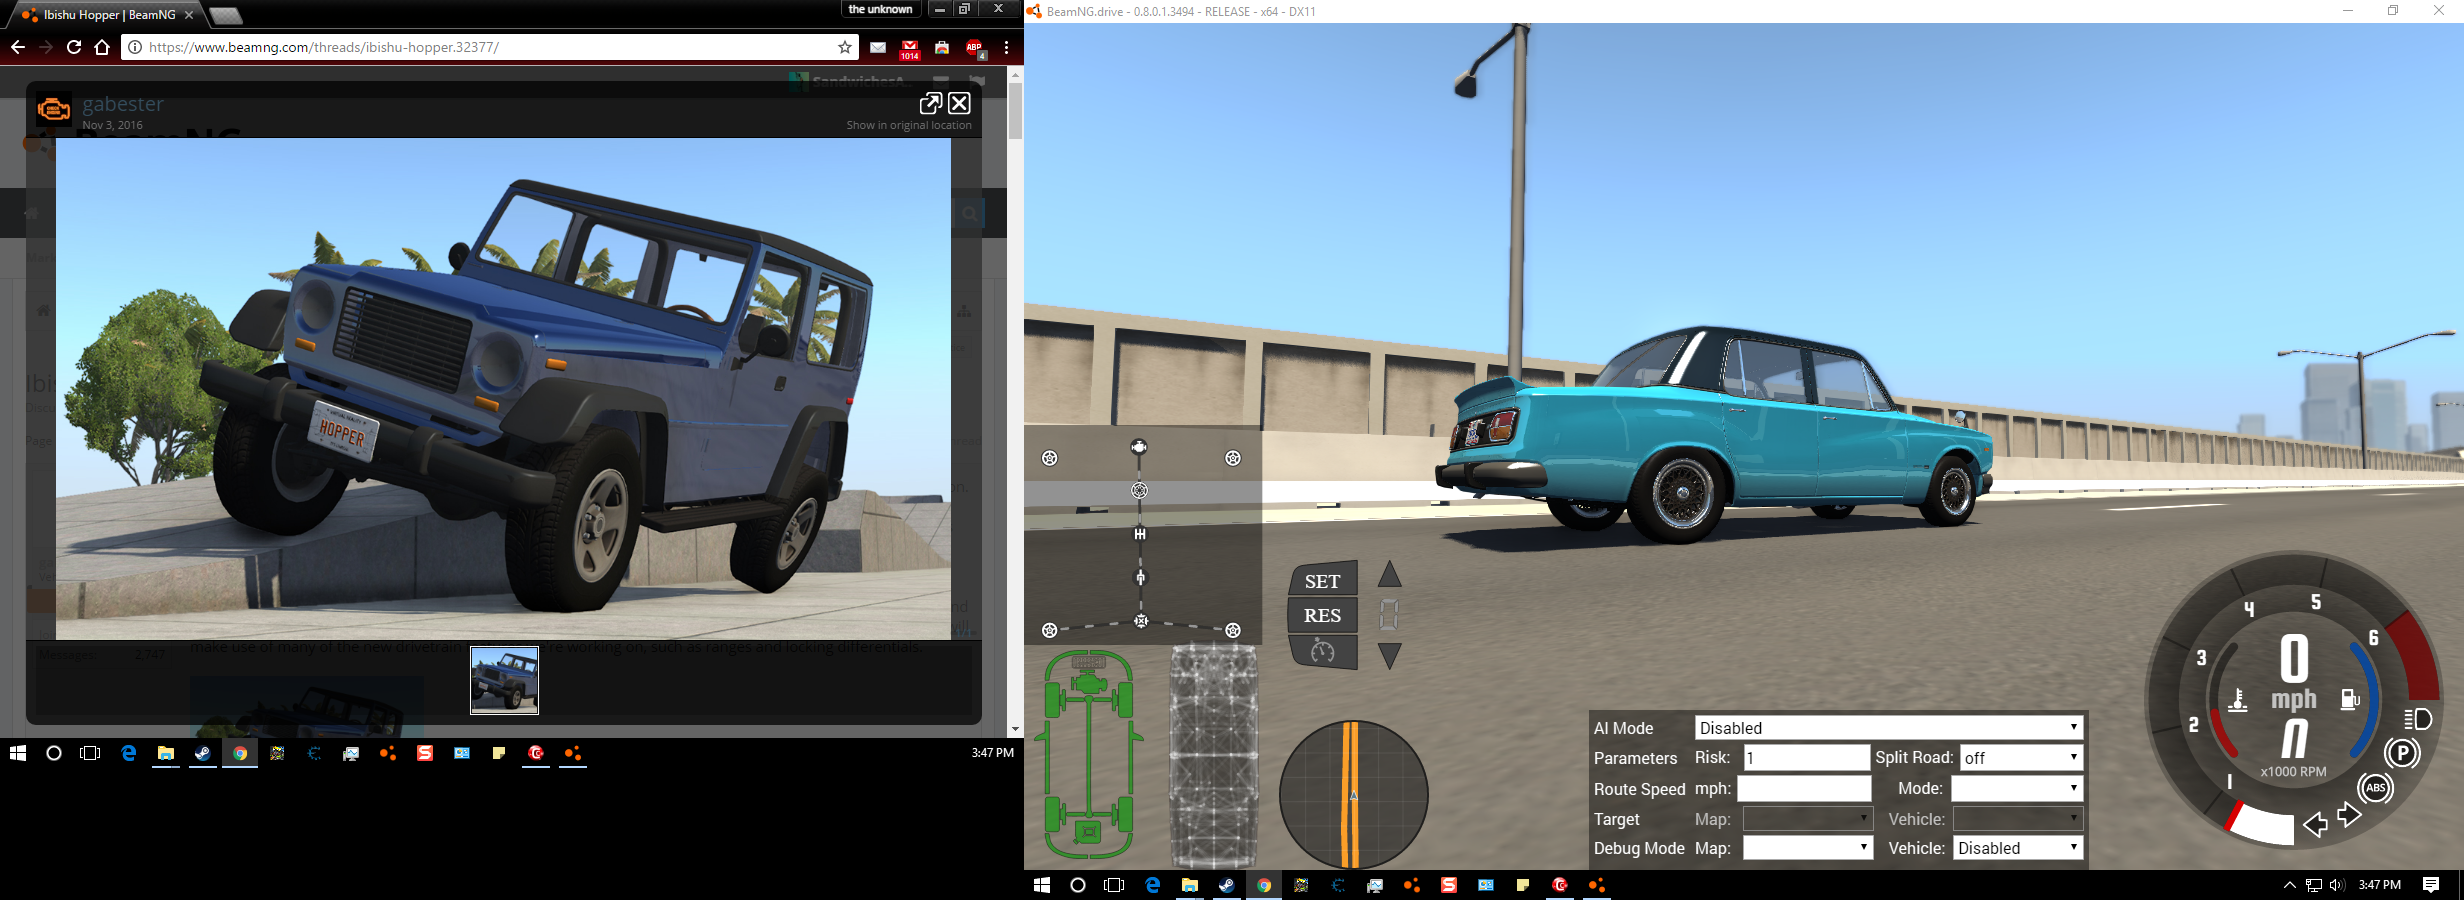The width and height of the screenshot is (2464, 900).
Task: Go back in the browser
Action: click(18, 47)
